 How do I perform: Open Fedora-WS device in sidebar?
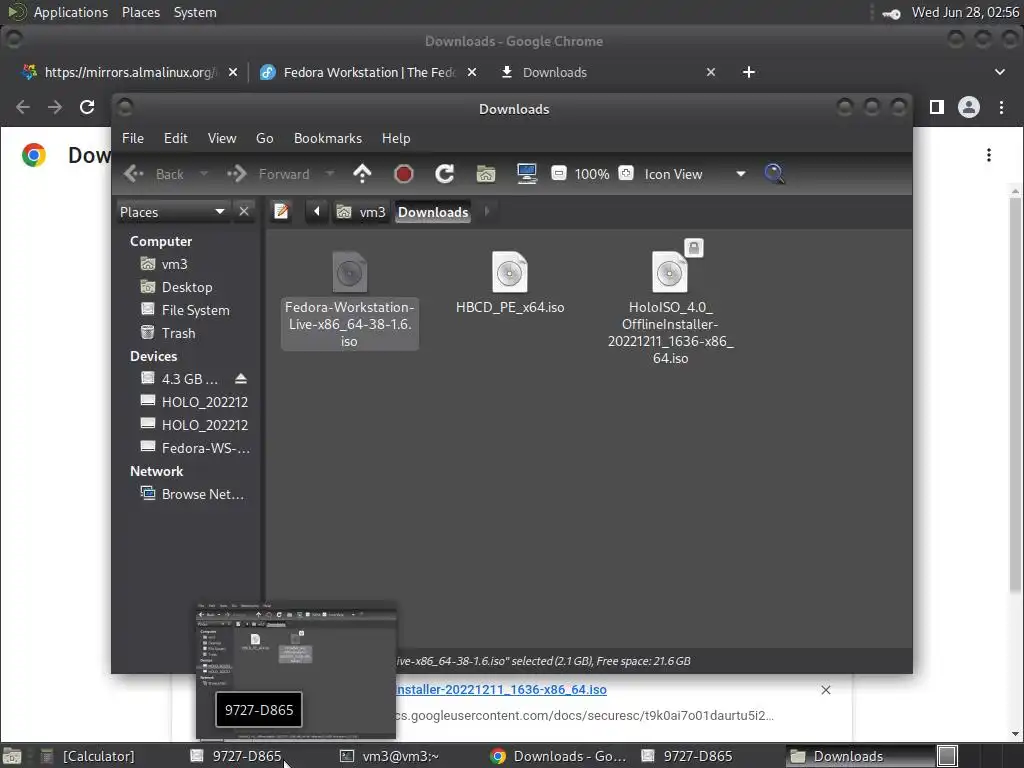tap(195, 448)
